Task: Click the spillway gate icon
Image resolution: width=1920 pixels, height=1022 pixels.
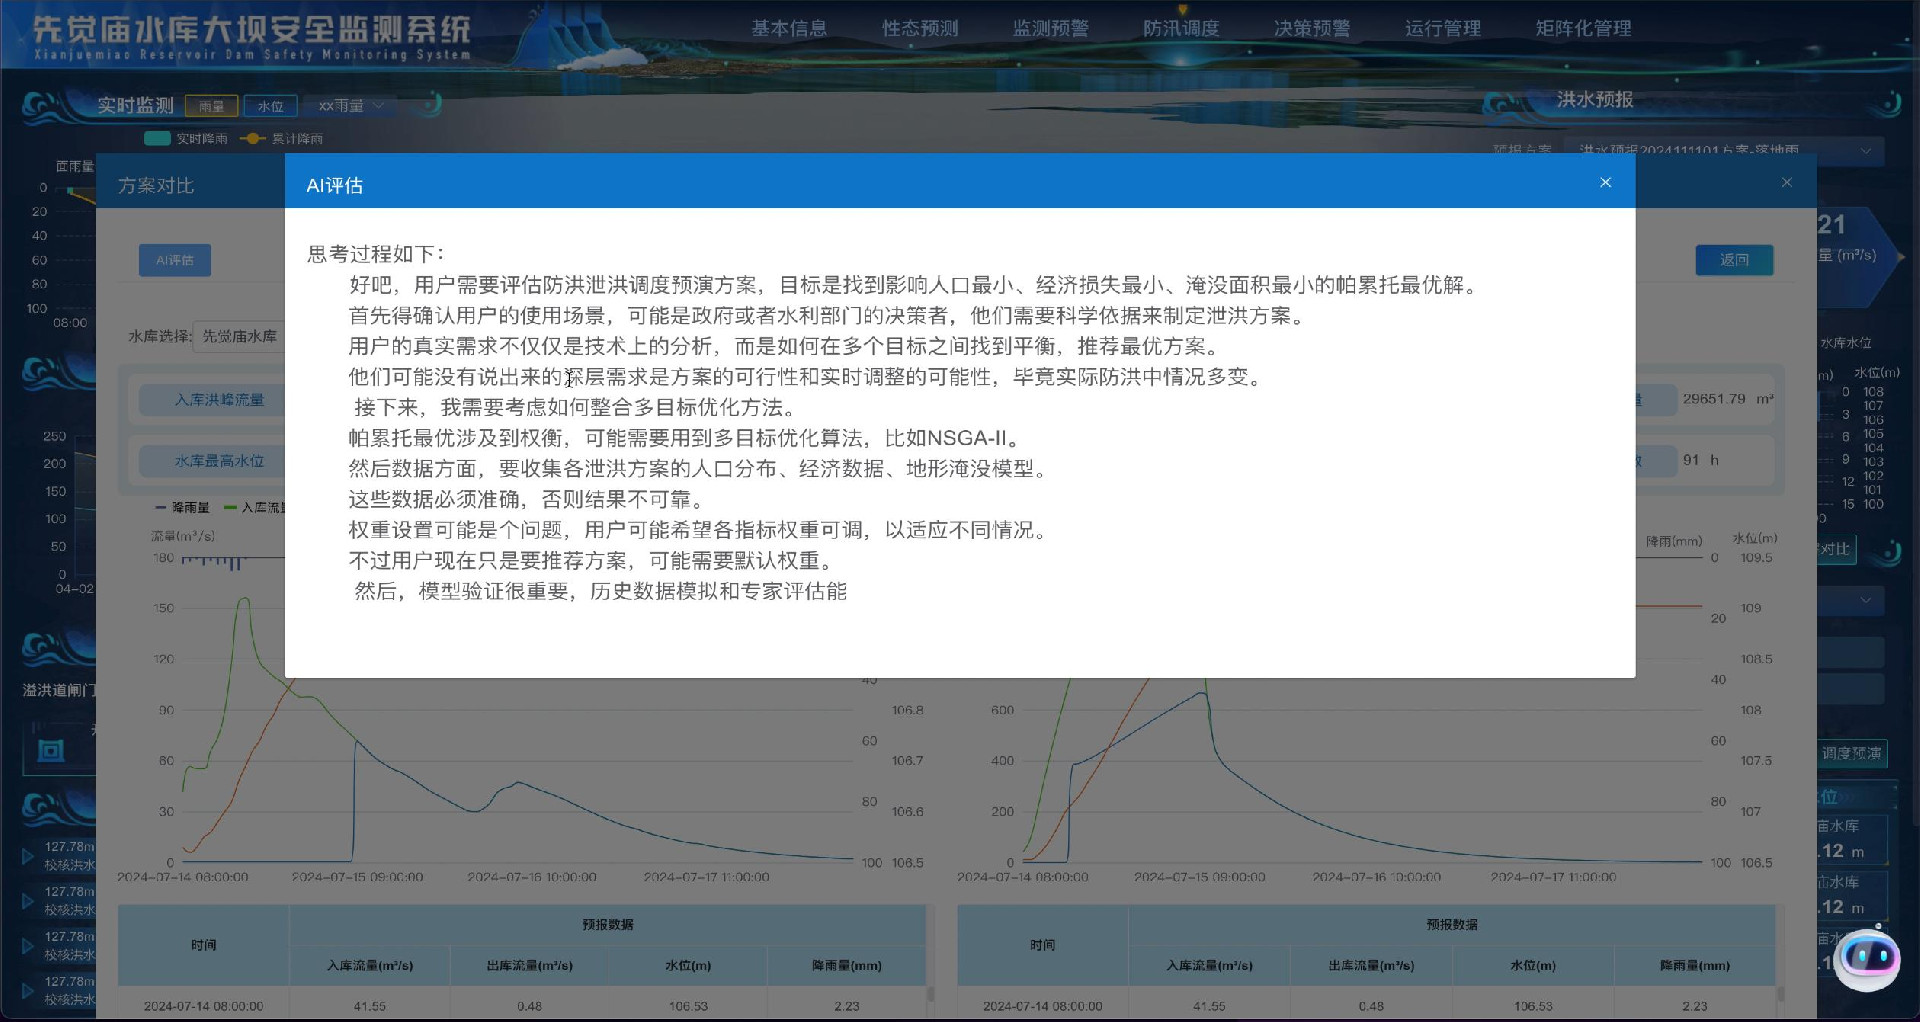Action: click(51, 750)
